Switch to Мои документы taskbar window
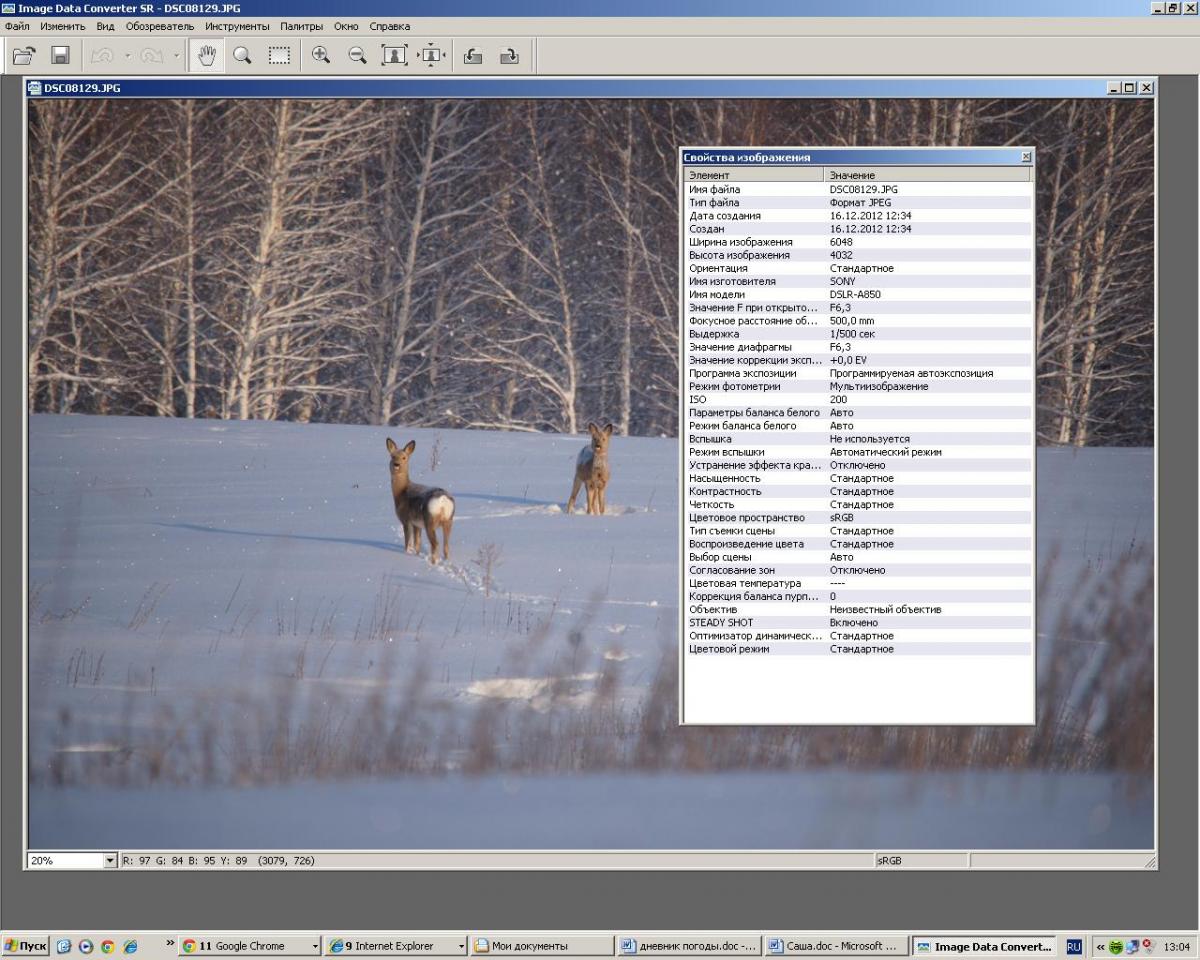 tap(540, 946)
